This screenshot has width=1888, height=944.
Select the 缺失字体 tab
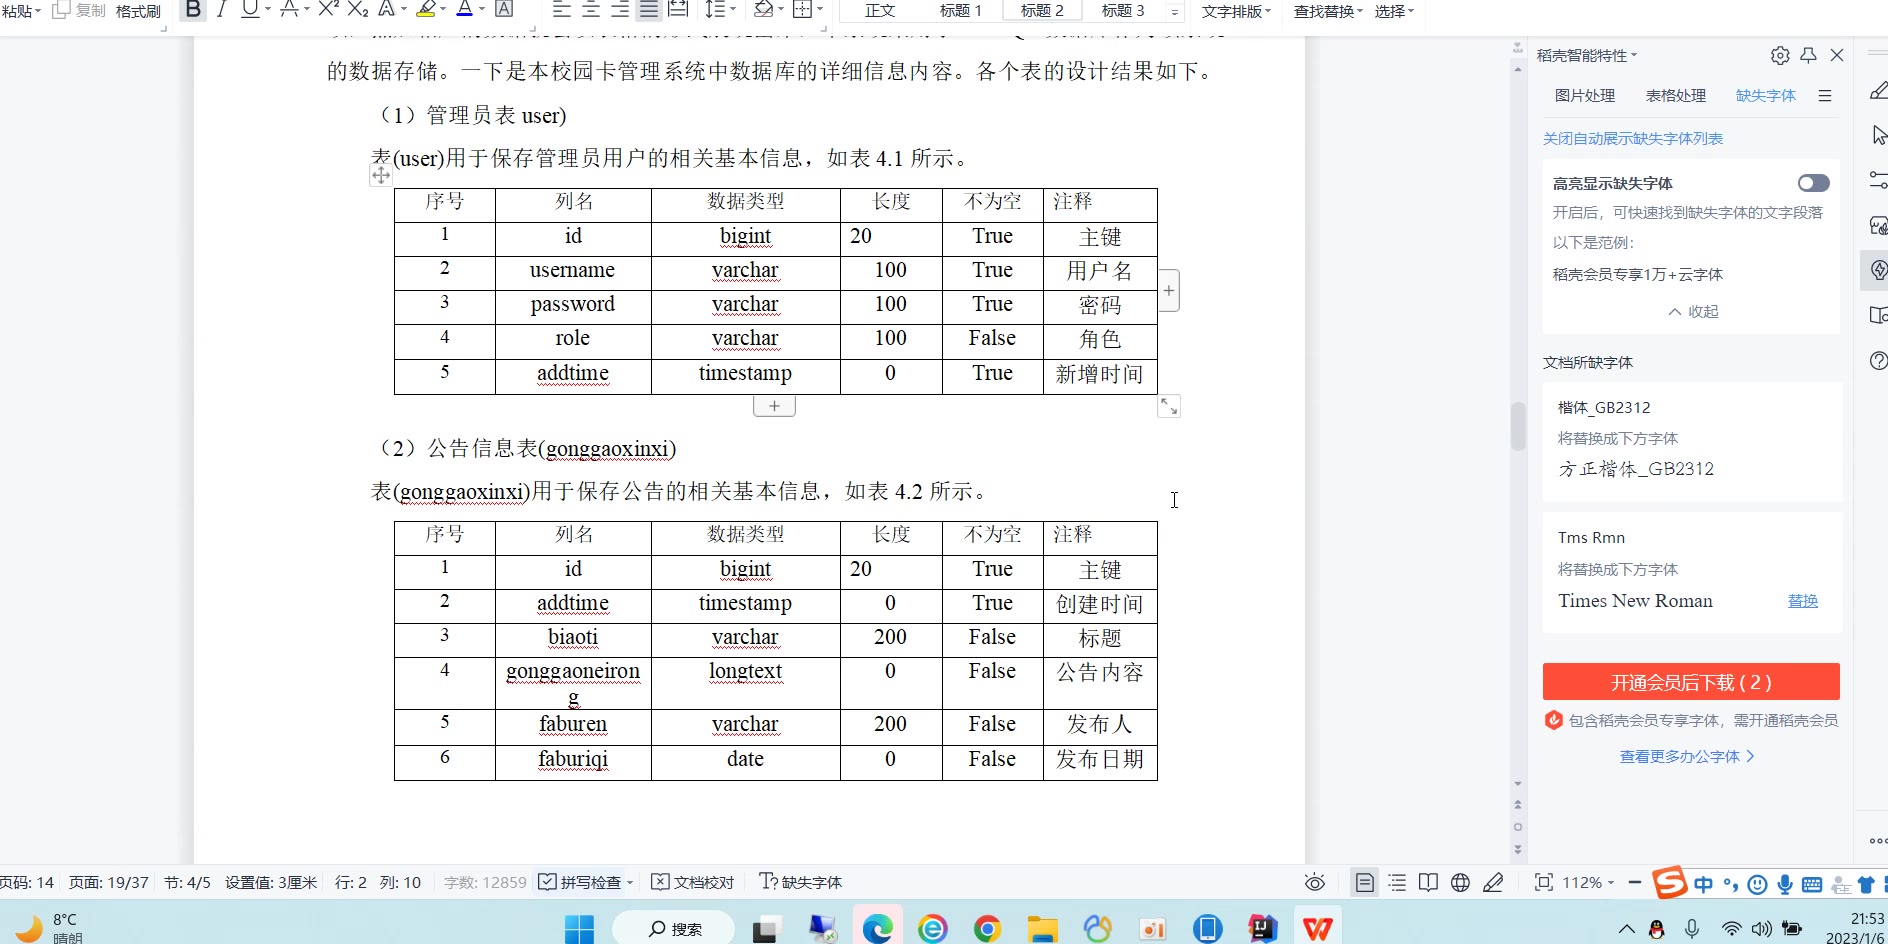coord(1765,96)
